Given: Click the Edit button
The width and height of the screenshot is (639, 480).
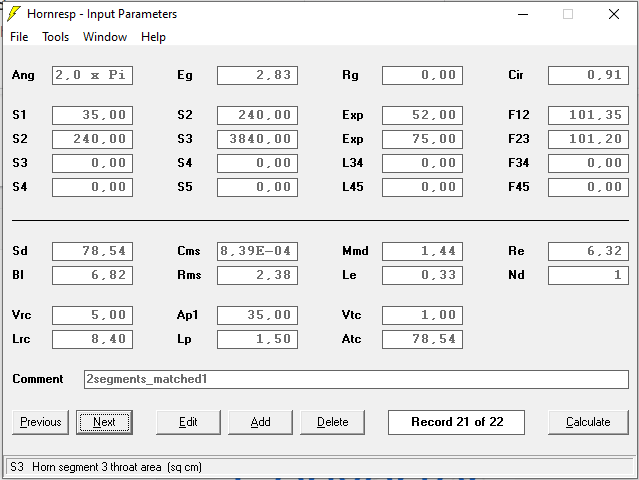Looking at the screenshot, I should click(x=188, y=422).
